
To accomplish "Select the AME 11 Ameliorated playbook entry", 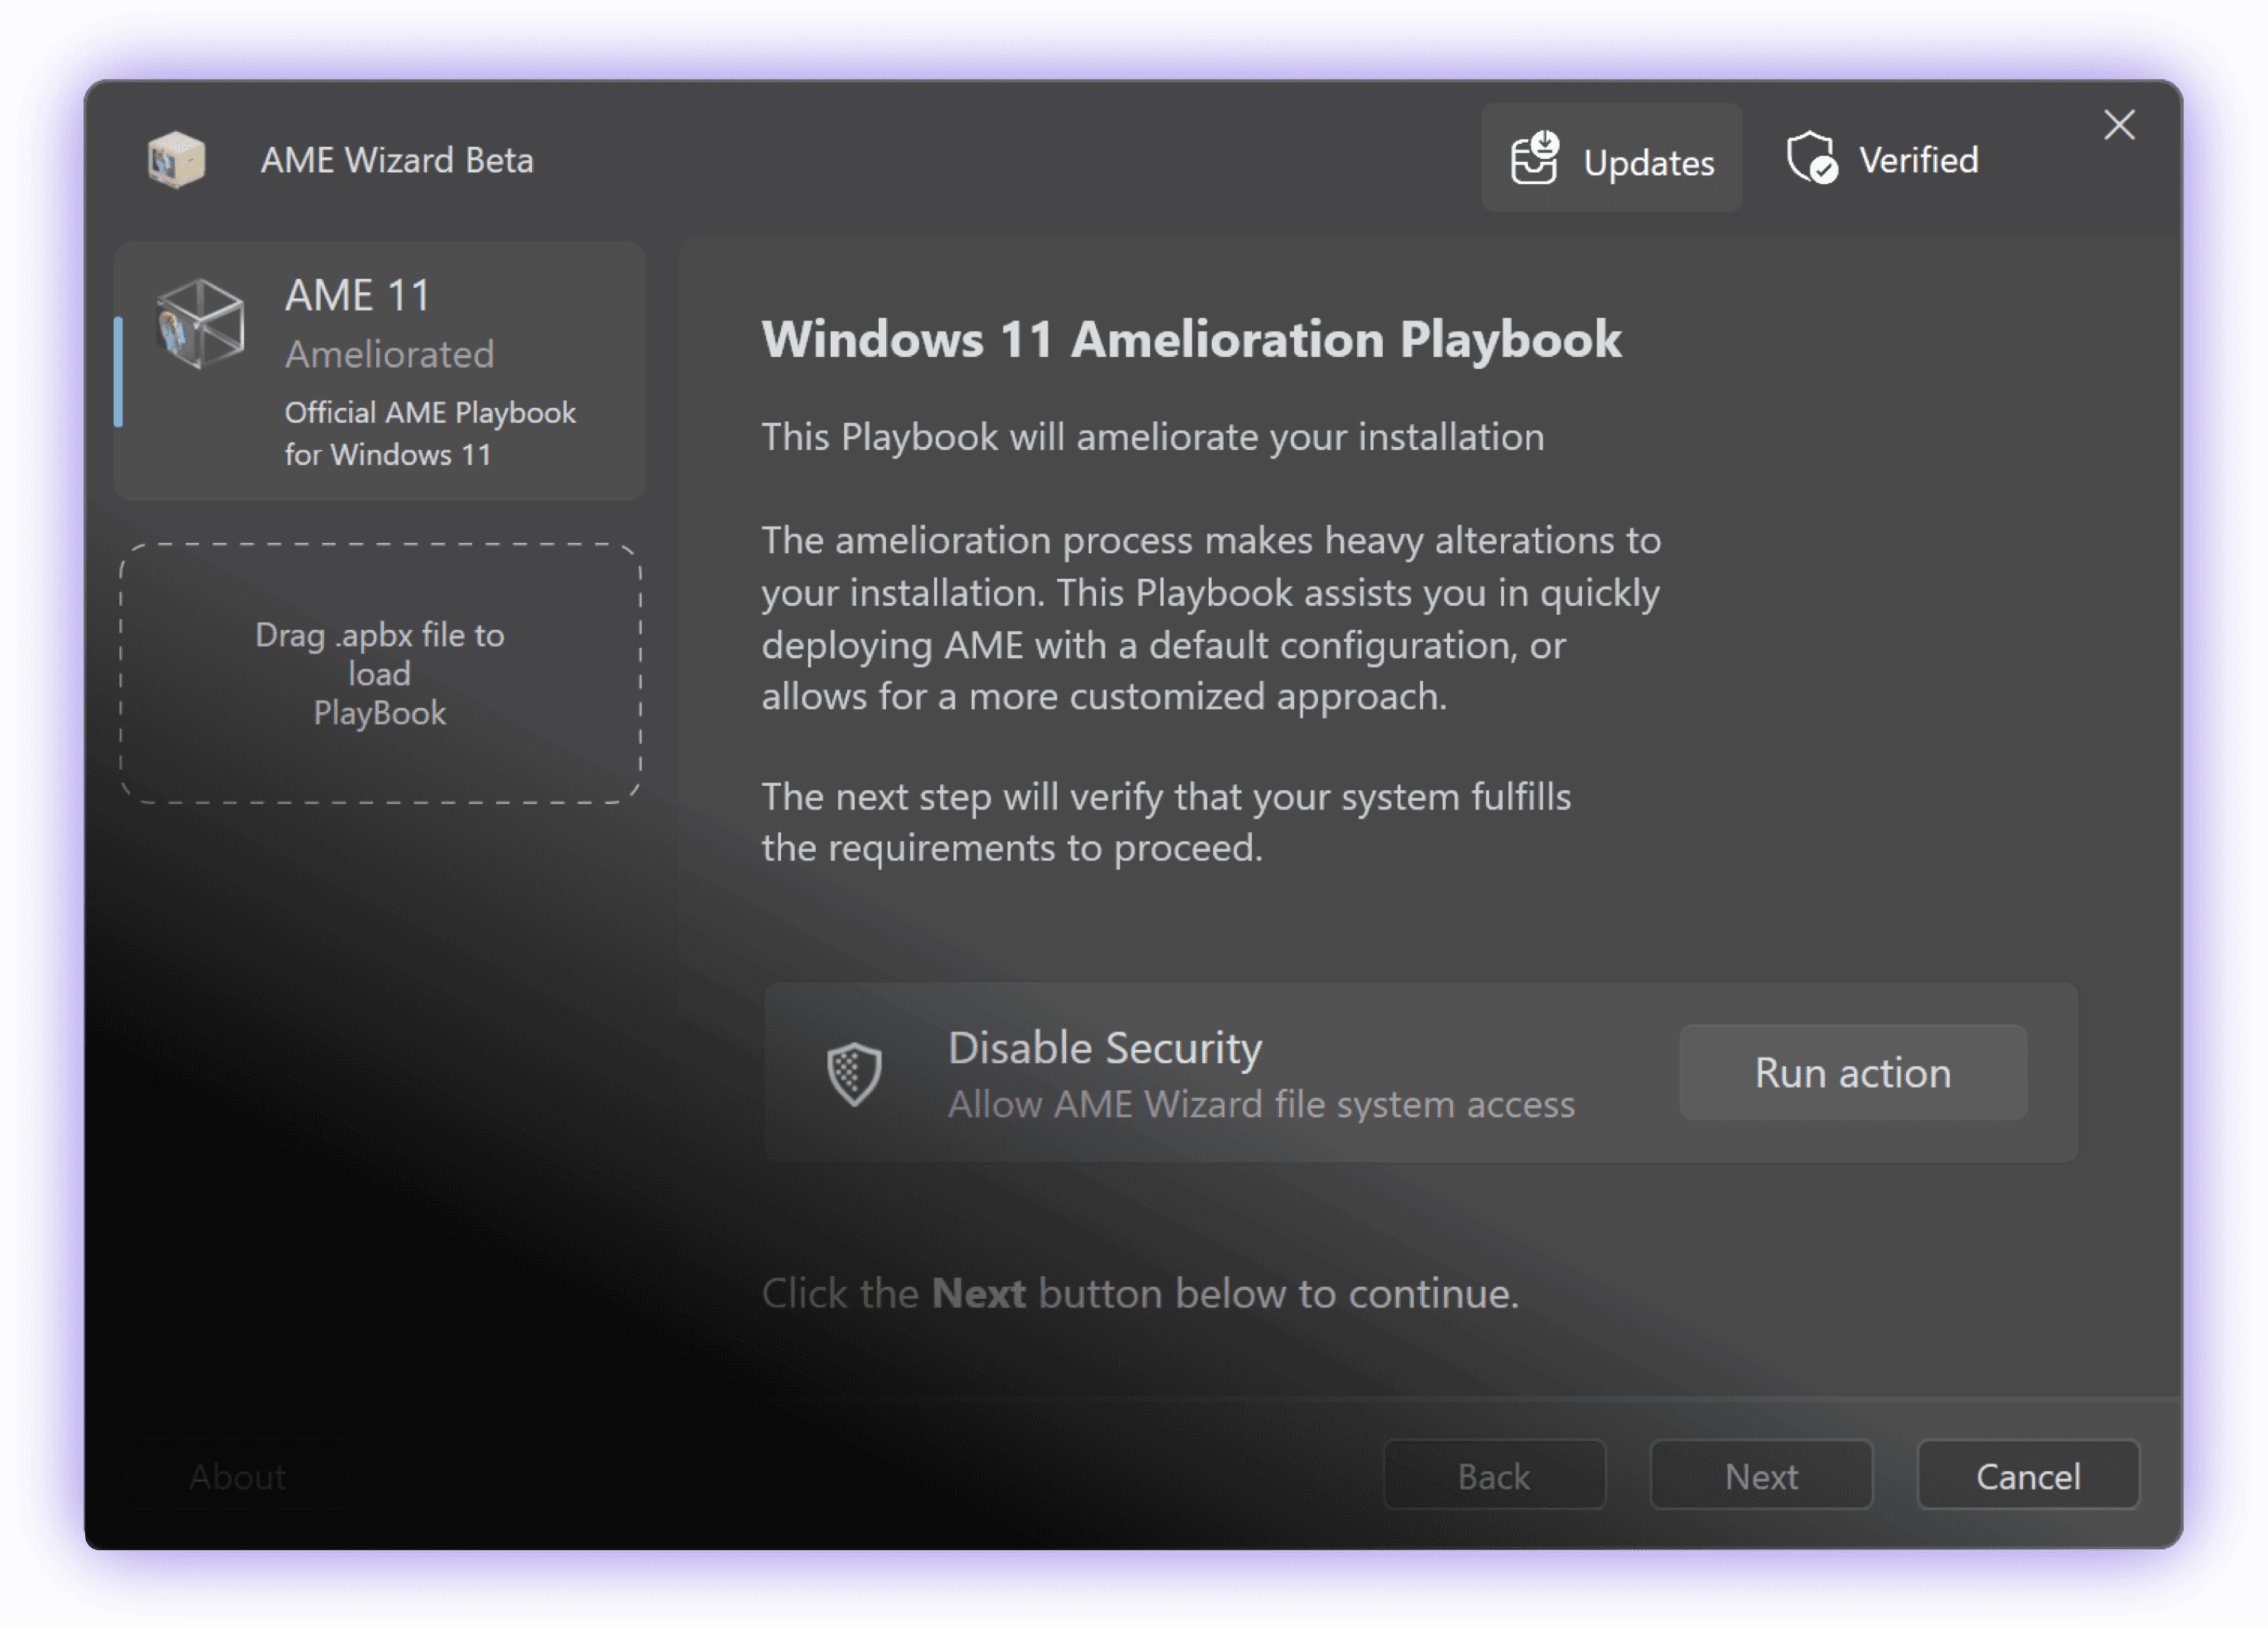I will (379, 370).
